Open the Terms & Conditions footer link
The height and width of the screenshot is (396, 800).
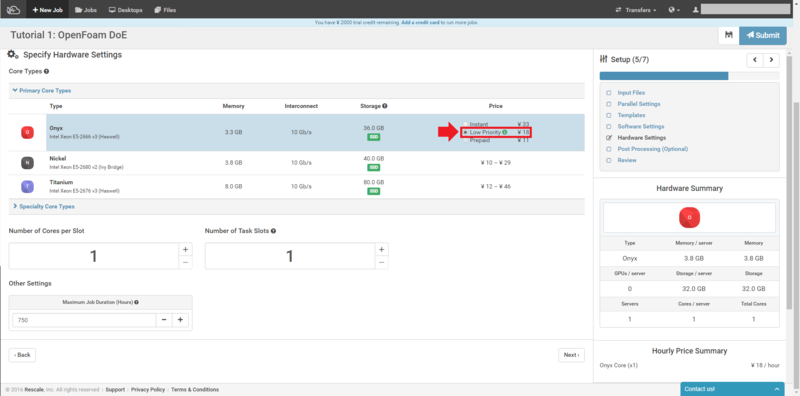tap(195, 389)
